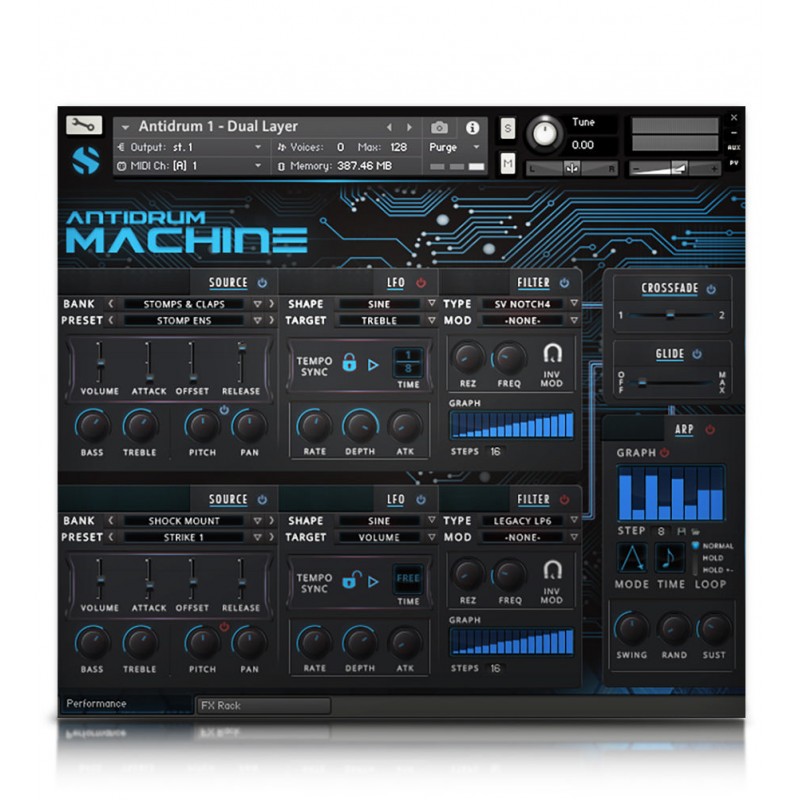
Task: Click the wrench settings icon
Action: pos(84,126)
